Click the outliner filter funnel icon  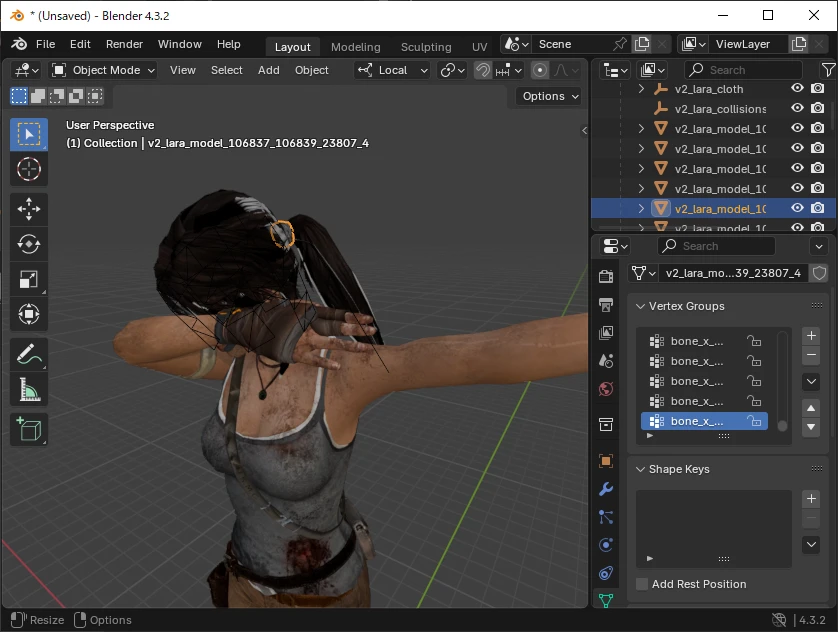[827, 70]
